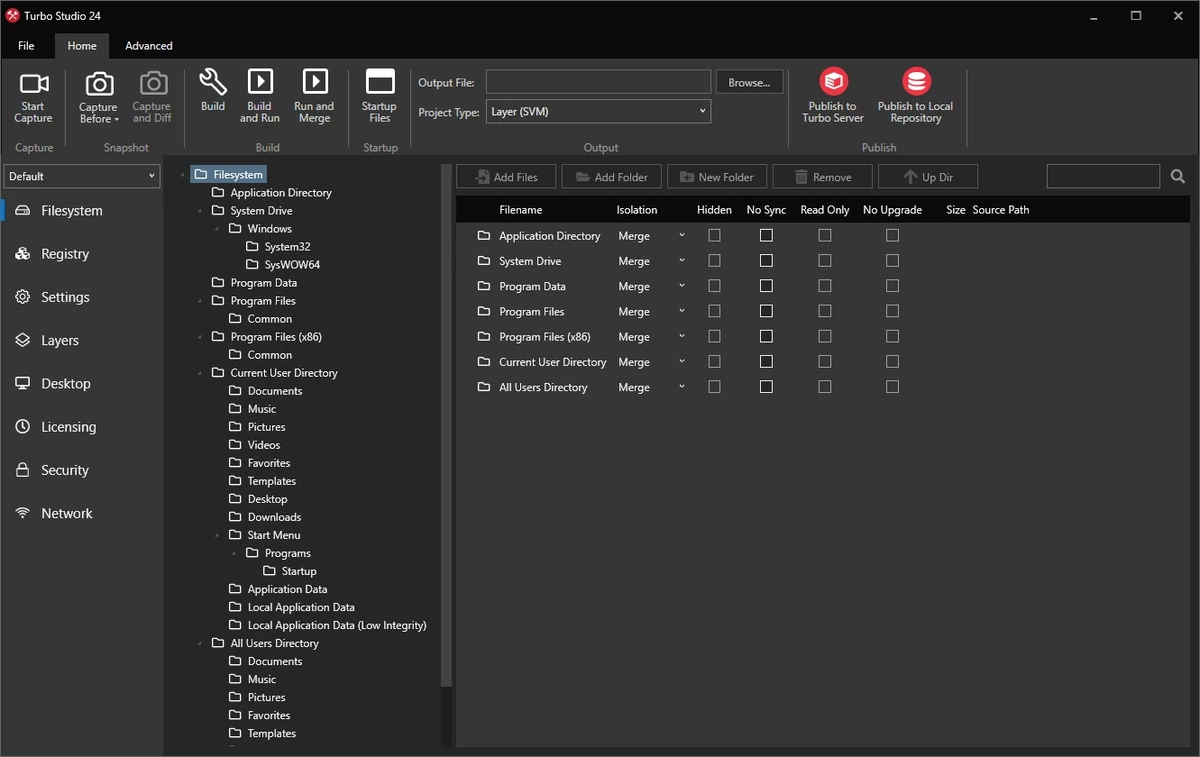
Task: Click Publish to Local Repository icon
Action: (x=916, y=81)
